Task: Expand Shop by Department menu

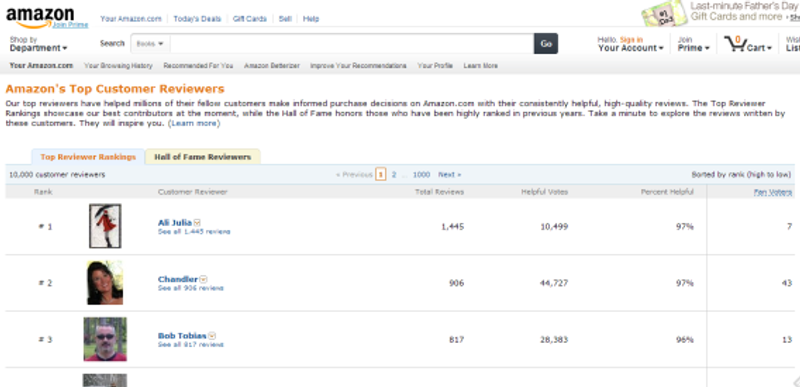Action: [x=38, y=44]
